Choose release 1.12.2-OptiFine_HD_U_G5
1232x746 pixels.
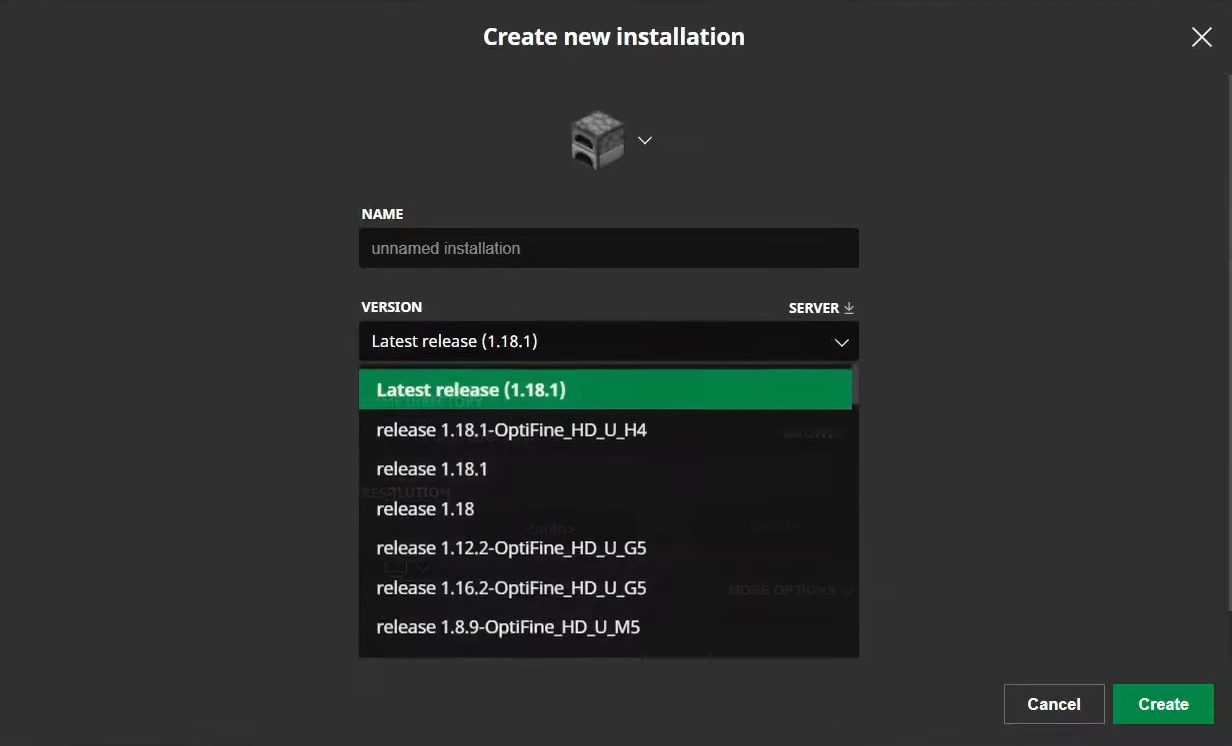(511, 548)
